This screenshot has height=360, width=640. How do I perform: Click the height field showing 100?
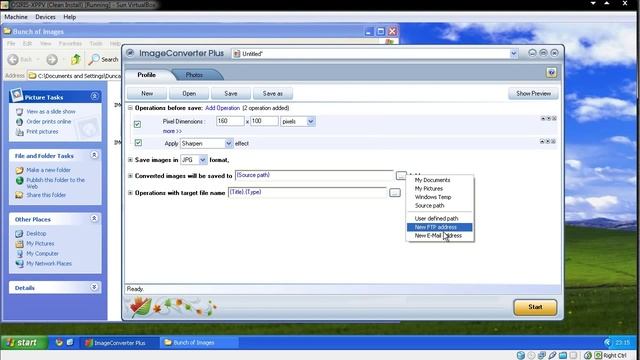click(264, 121)
